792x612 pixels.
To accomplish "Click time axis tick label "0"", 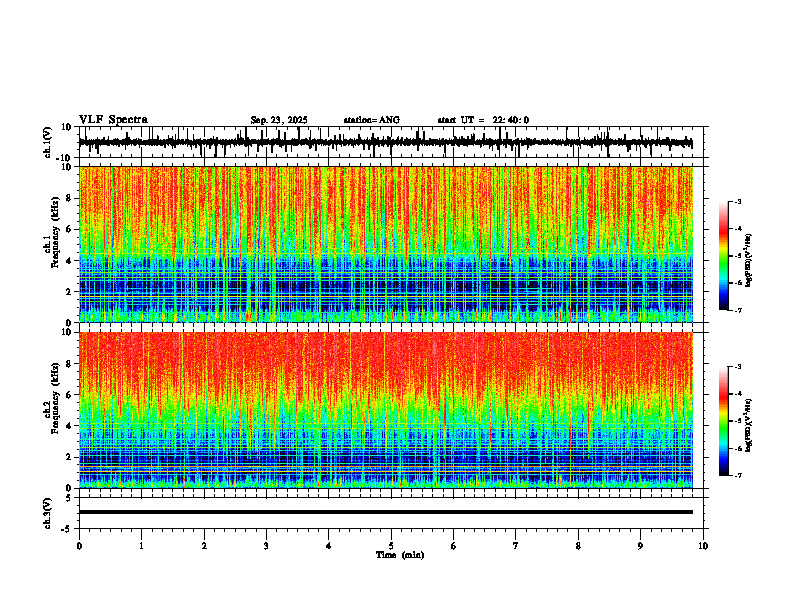I will pos(79,546).
